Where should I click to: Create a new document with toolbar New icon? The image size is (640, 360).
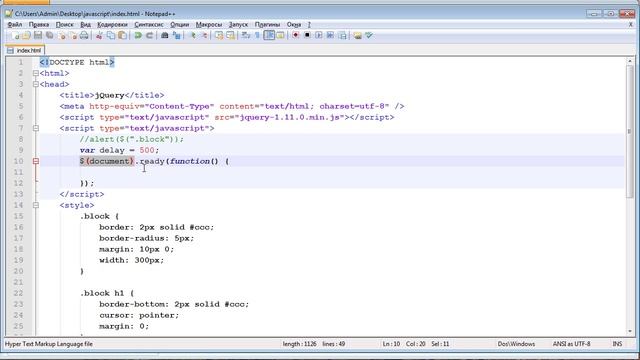(x=15, y=36)
